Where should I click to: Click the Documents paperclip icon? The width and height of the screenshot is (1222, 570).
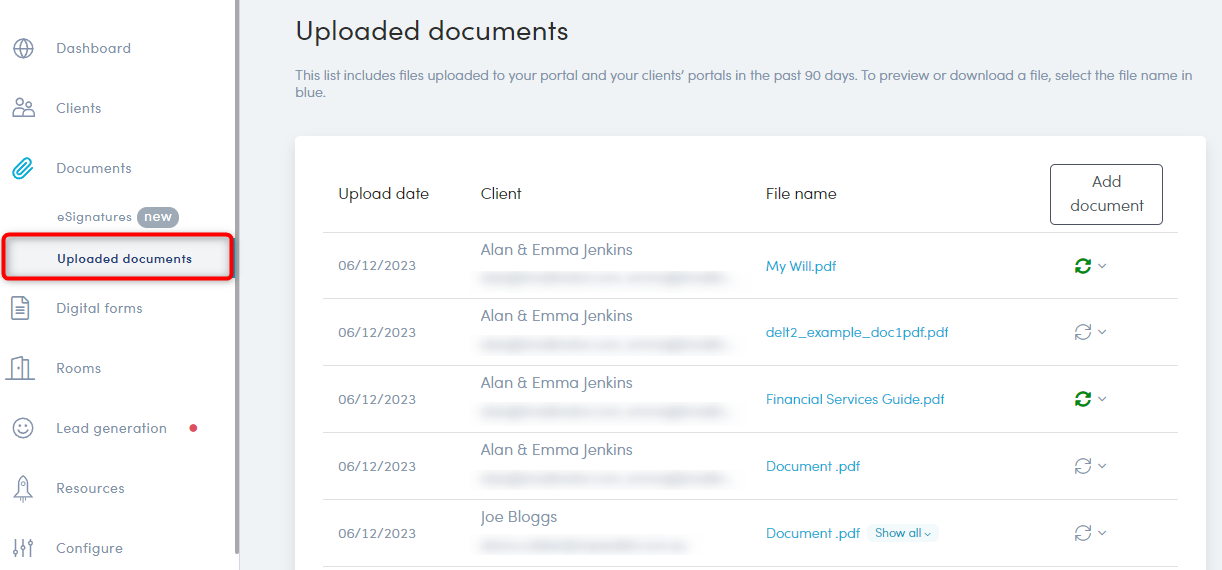pyautogui.click(x=23, y=168)
